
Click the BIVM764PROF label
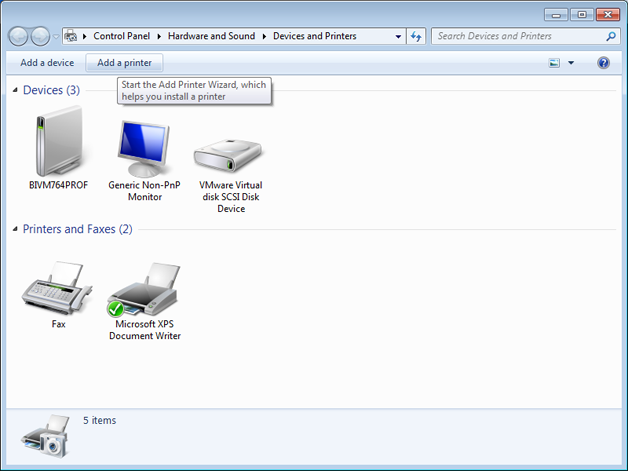(58, 185)
